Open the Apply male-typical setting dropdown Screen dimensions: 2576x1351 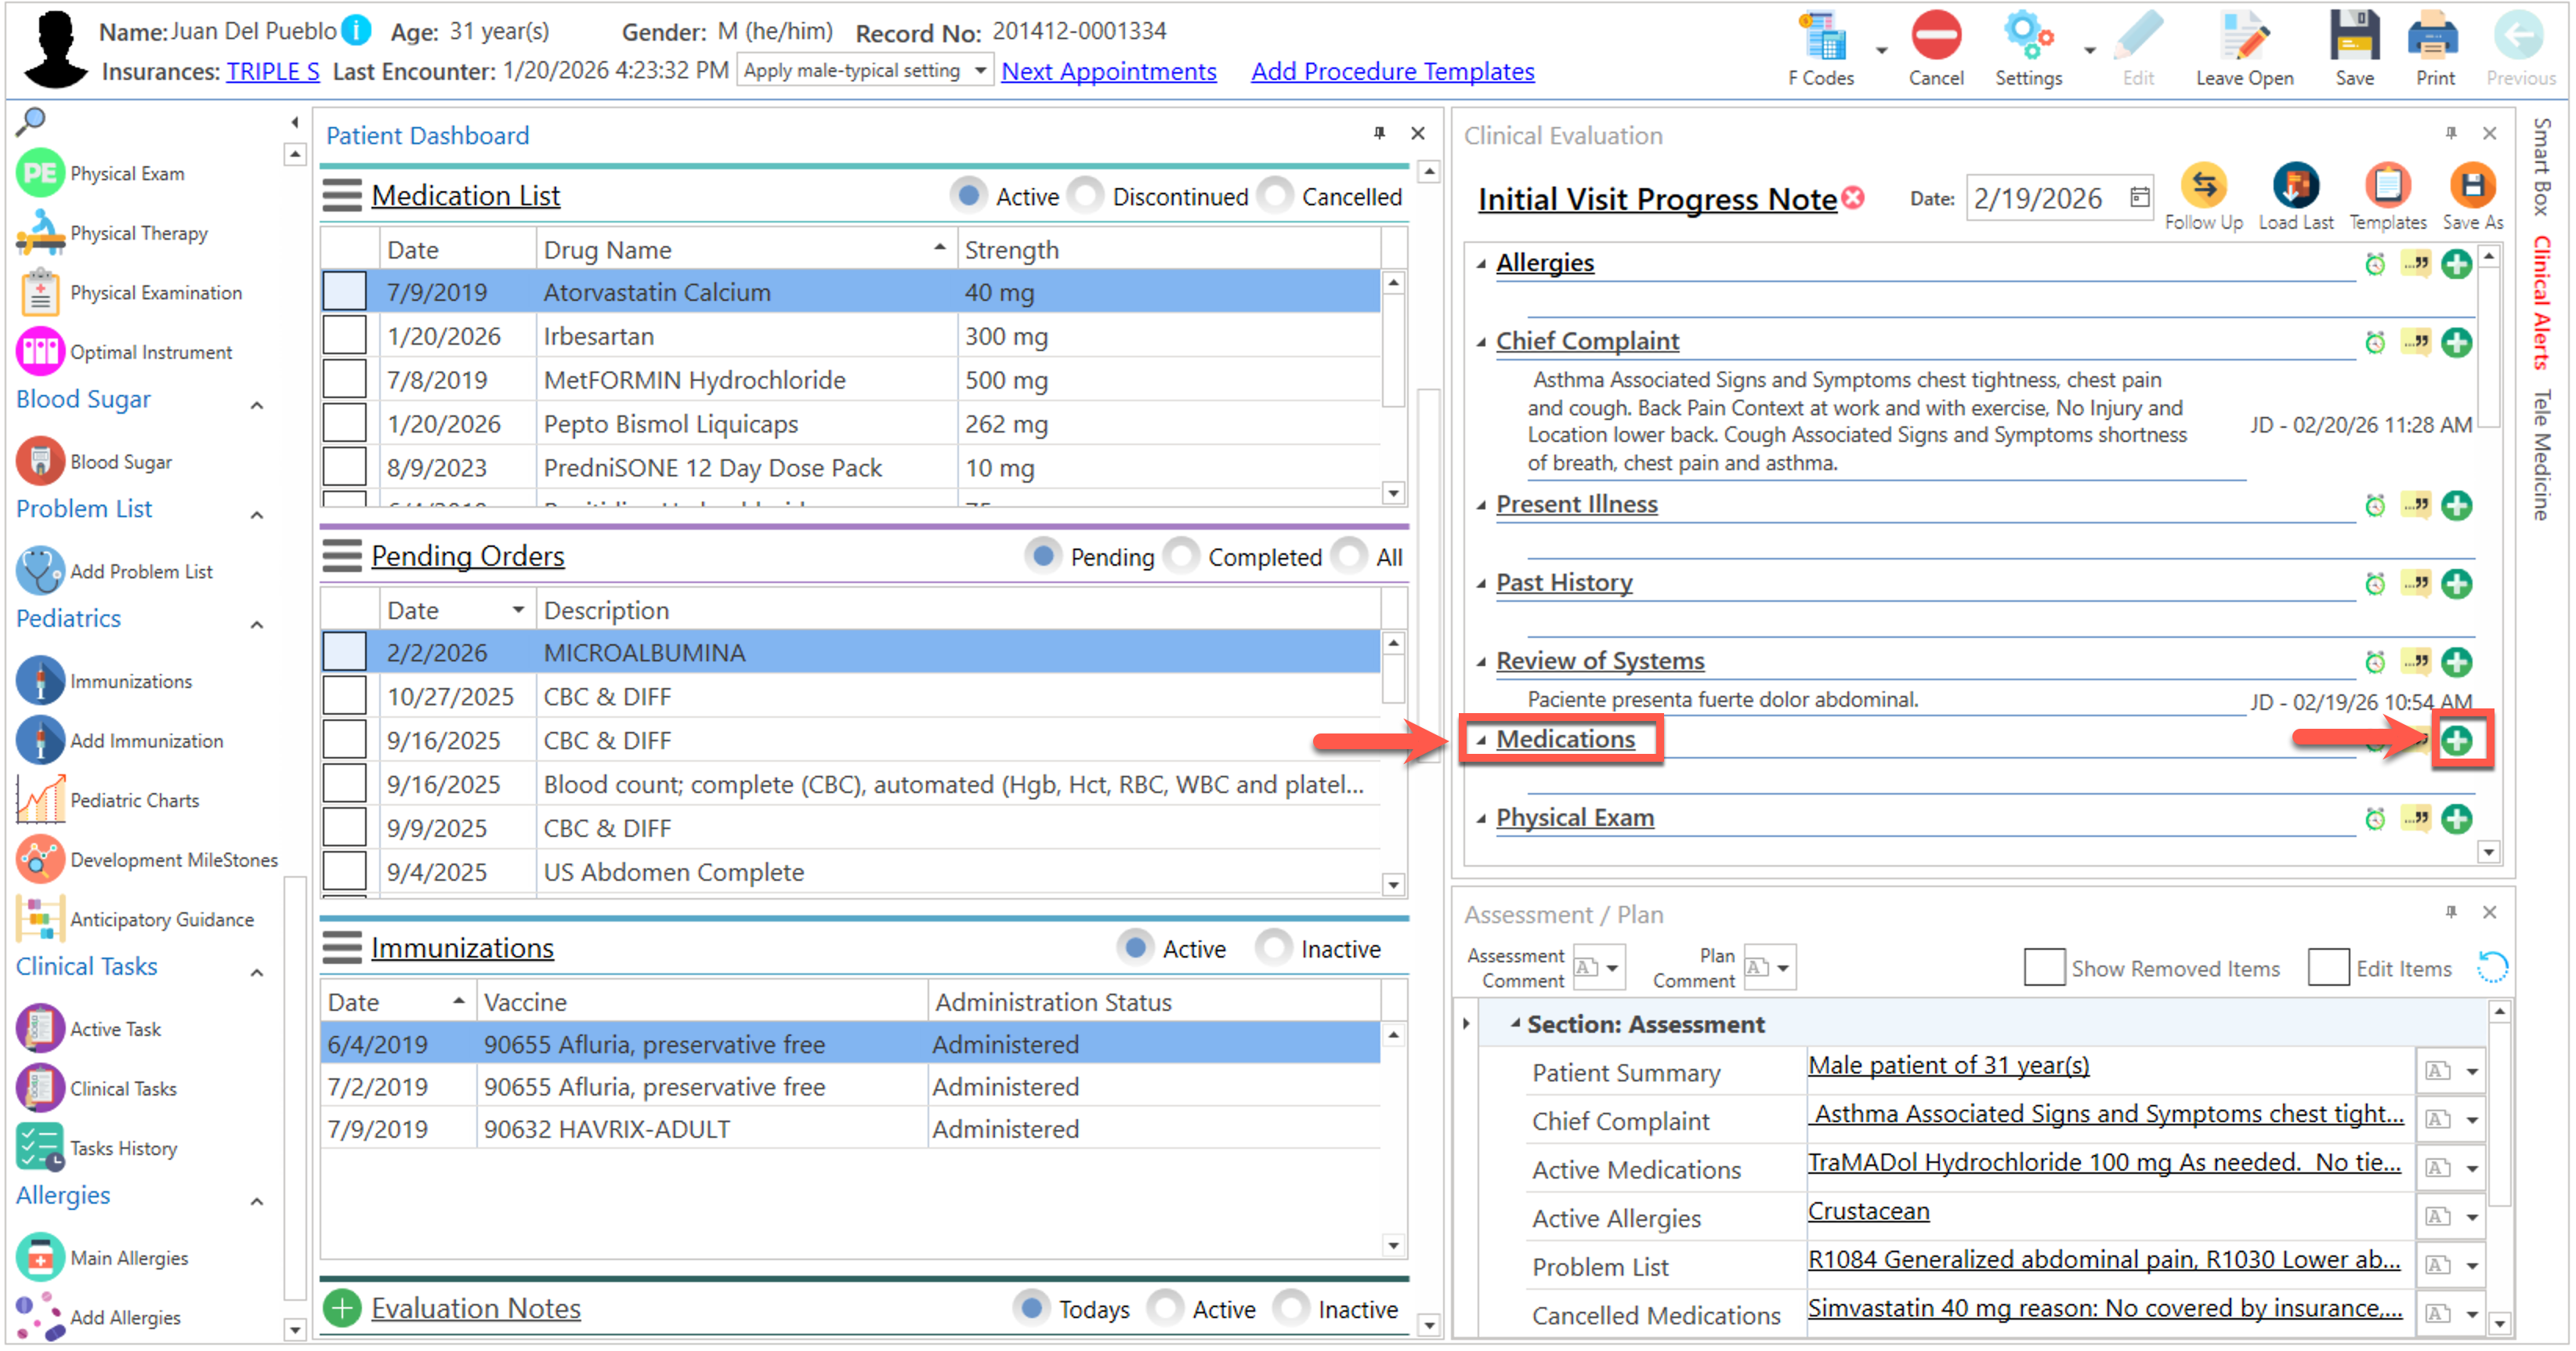[x=980, y=71]
